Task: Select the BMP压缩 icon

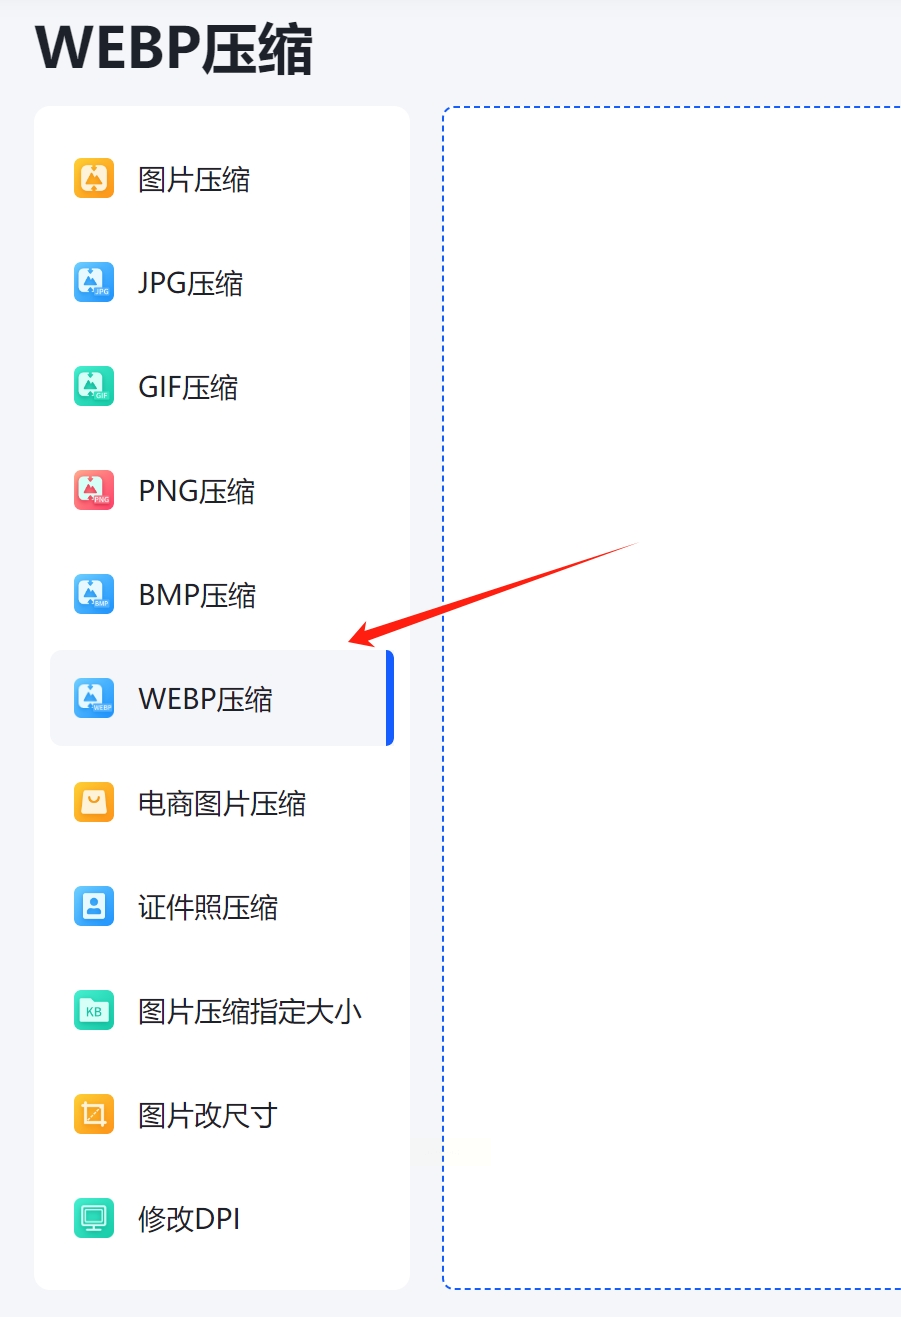Action: (94, 595)
